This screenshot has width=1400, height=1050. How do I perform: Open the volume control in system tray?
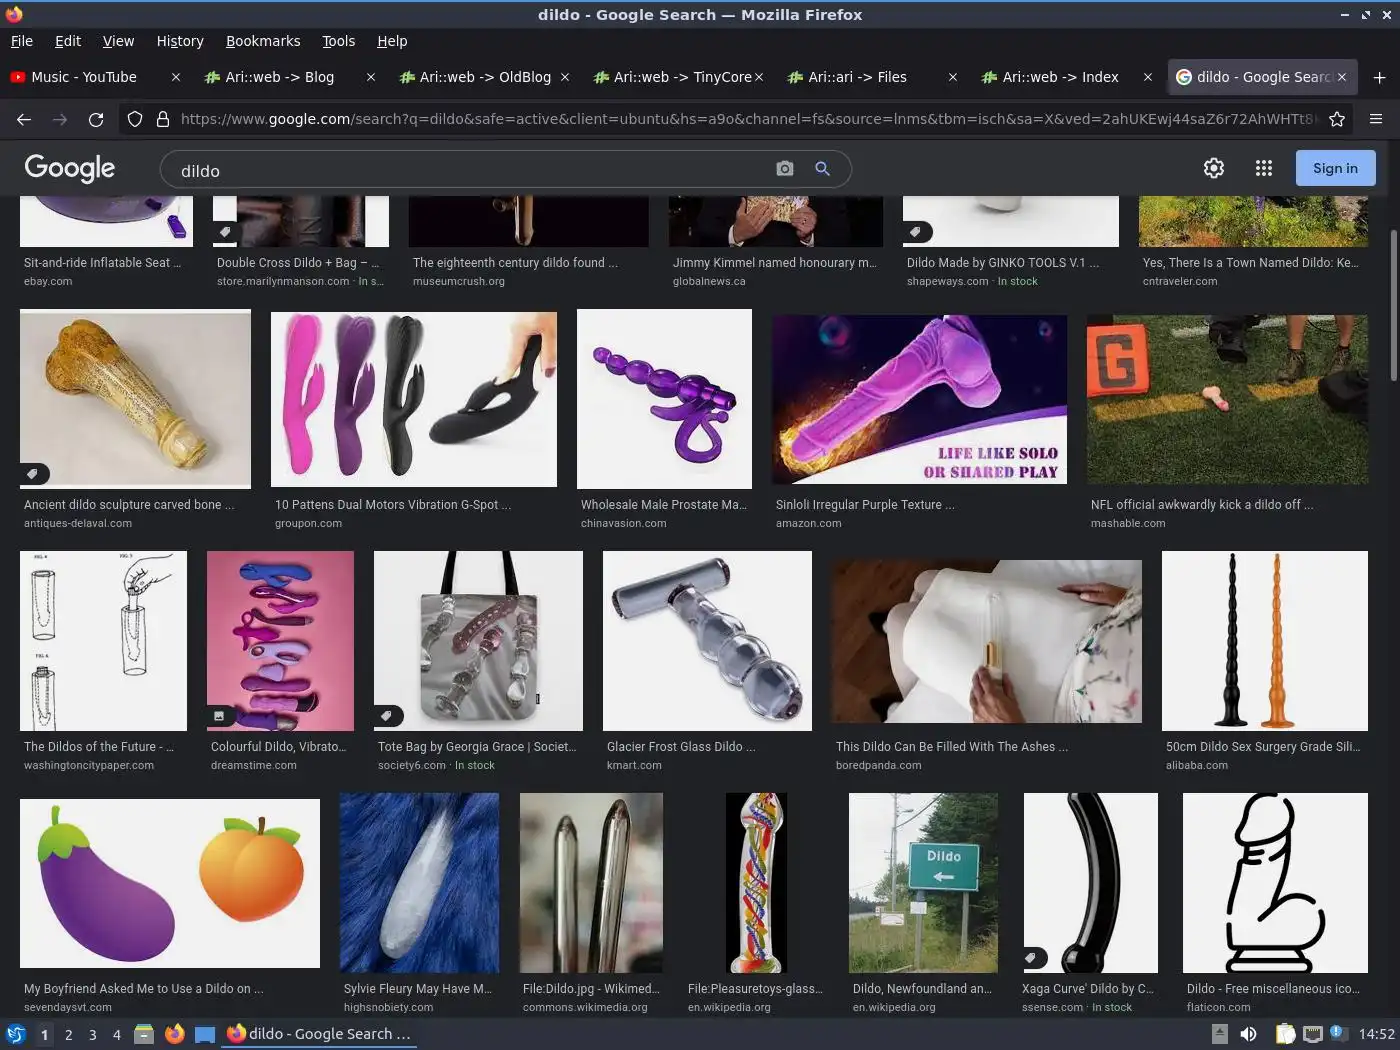pyautogui.click(x=1249, y=1034)
